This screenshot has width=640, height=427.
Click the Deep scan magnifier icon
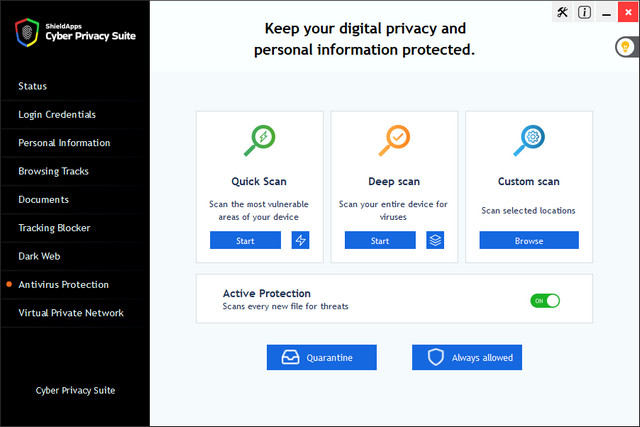[x=394, y=141]
